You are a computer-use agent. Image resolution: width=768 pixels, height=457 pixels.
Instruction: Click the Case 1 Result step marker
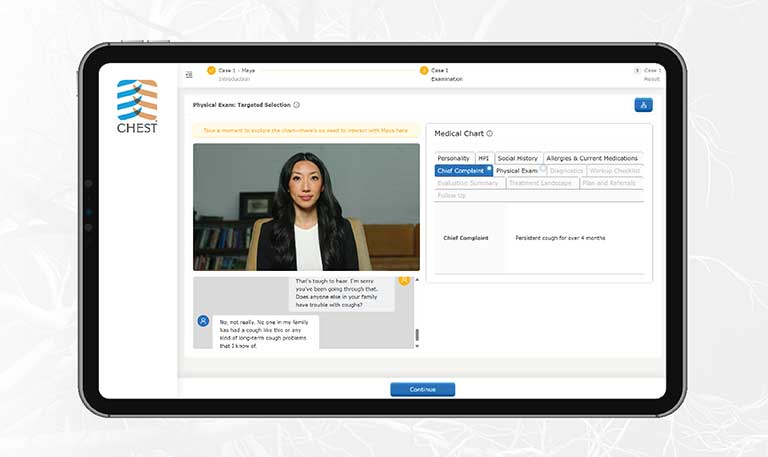point(637,71)
